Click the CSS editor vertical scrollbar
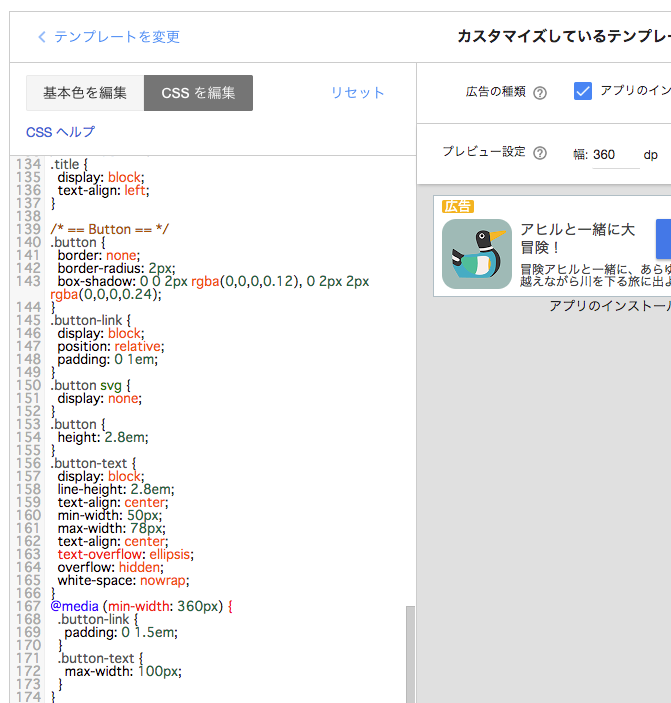 click(x=410, y=654)
